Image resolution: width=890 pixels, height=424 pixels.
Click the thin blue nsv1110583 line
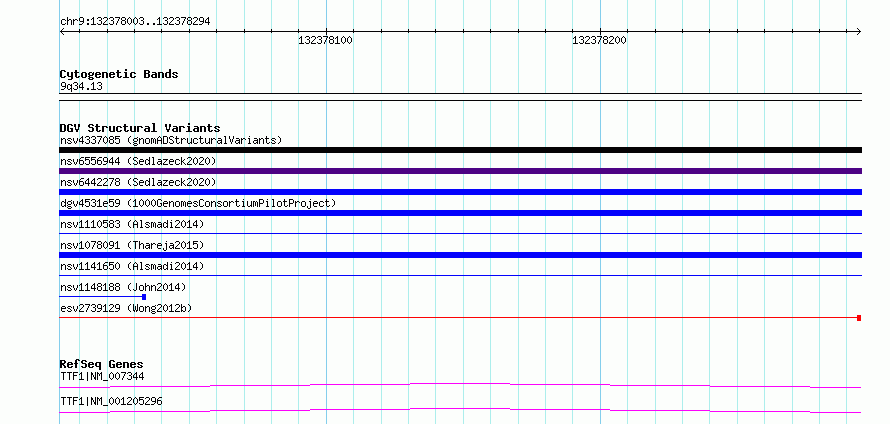[x=460, y=233]
